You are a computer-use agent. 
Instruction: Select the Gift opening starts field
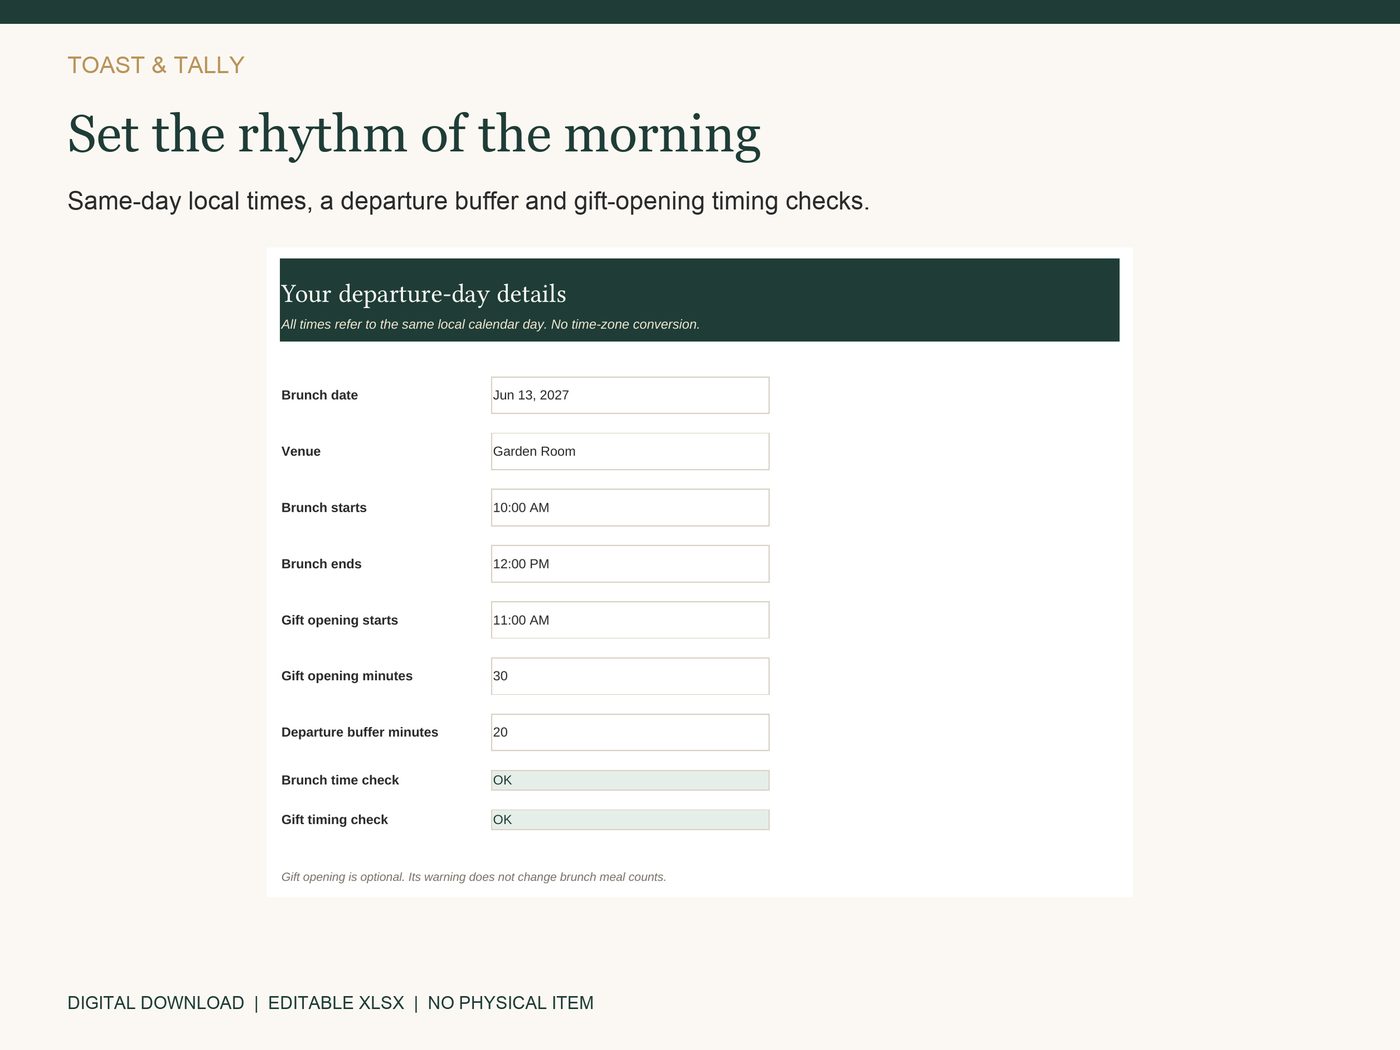[630, 620]
